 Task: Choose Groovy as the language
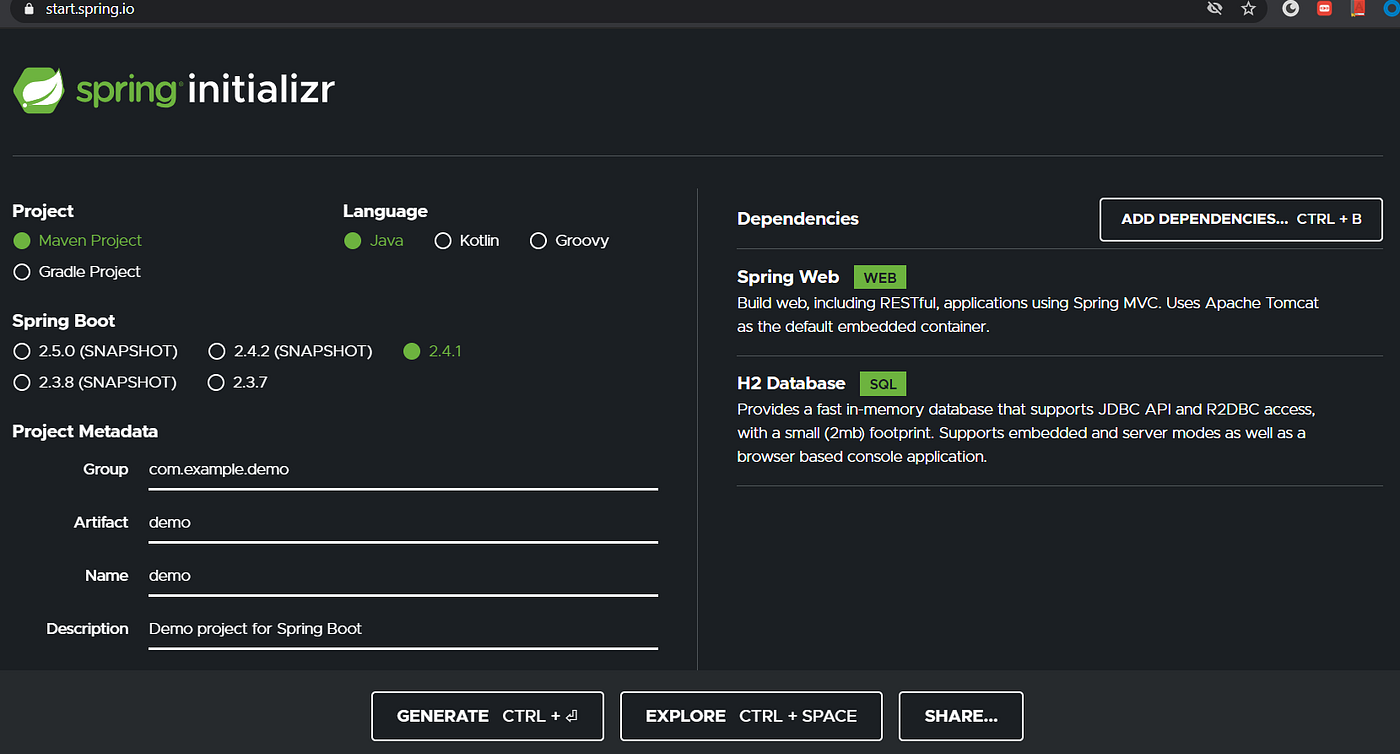click(x=569, y=240)
